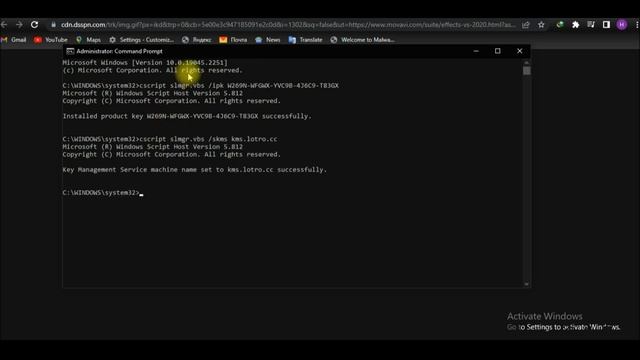The height and width of the screenshot is (360, 640).
Task: Click the Command Prompt scrollbar thumb
Action: (x=527, y=71)
